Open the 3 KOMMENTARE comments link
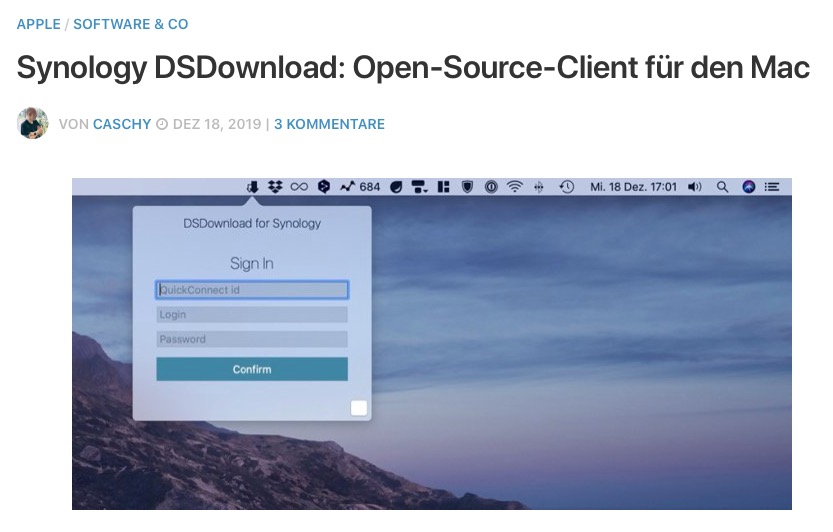The image size is (833, 532). click(x=329, y=124)
